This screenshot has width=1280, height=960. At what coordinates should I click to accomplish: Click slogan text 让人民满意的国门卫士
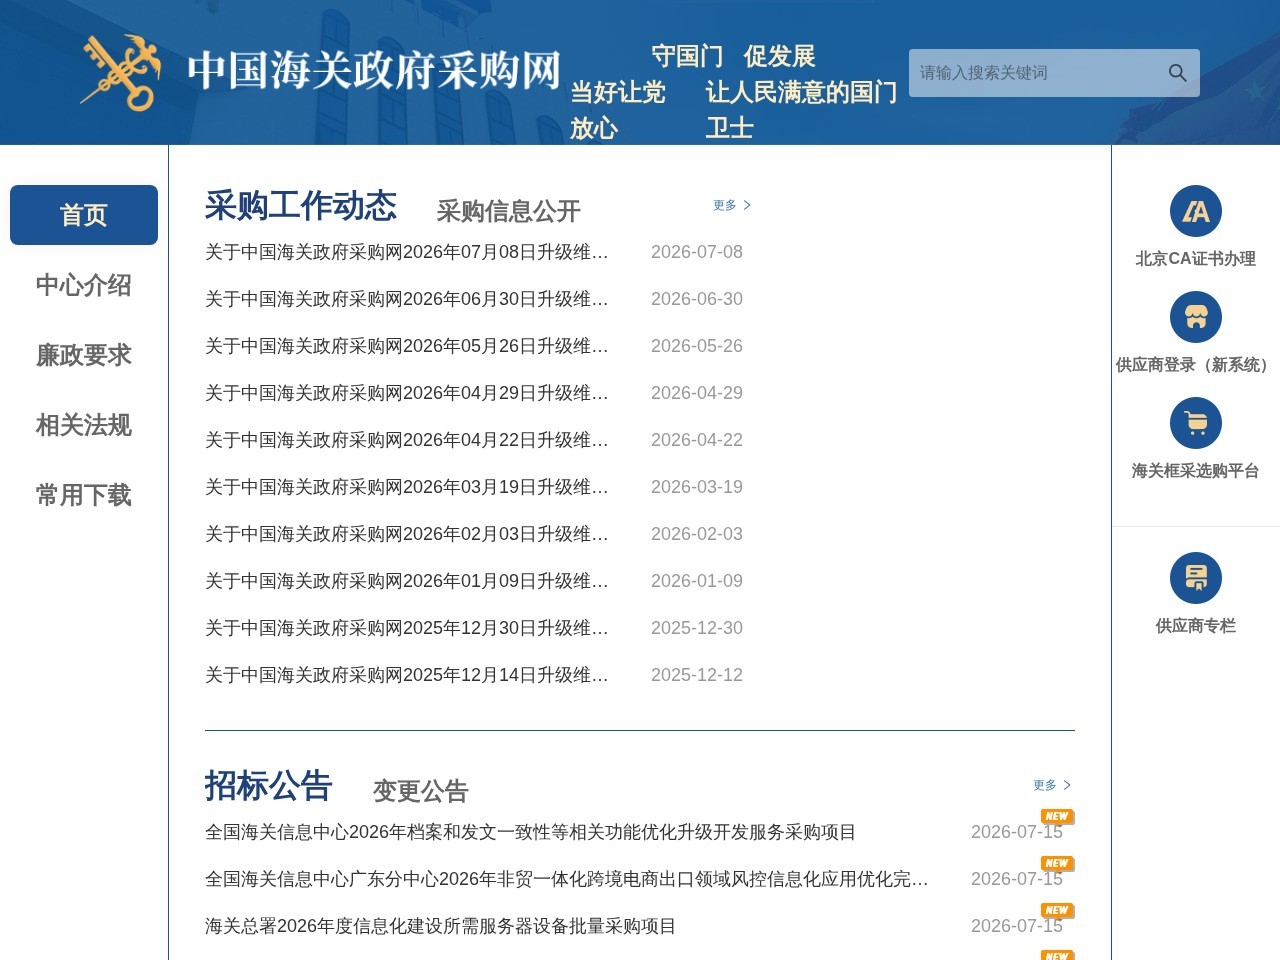pos(801,110)
